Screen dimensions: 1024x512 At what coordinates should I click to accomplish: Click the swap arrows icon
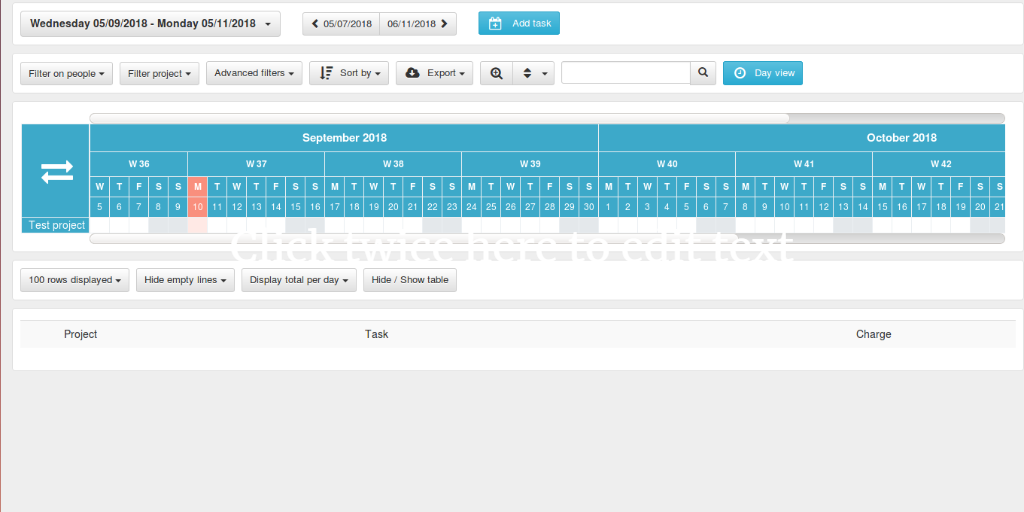coord(56,171)
